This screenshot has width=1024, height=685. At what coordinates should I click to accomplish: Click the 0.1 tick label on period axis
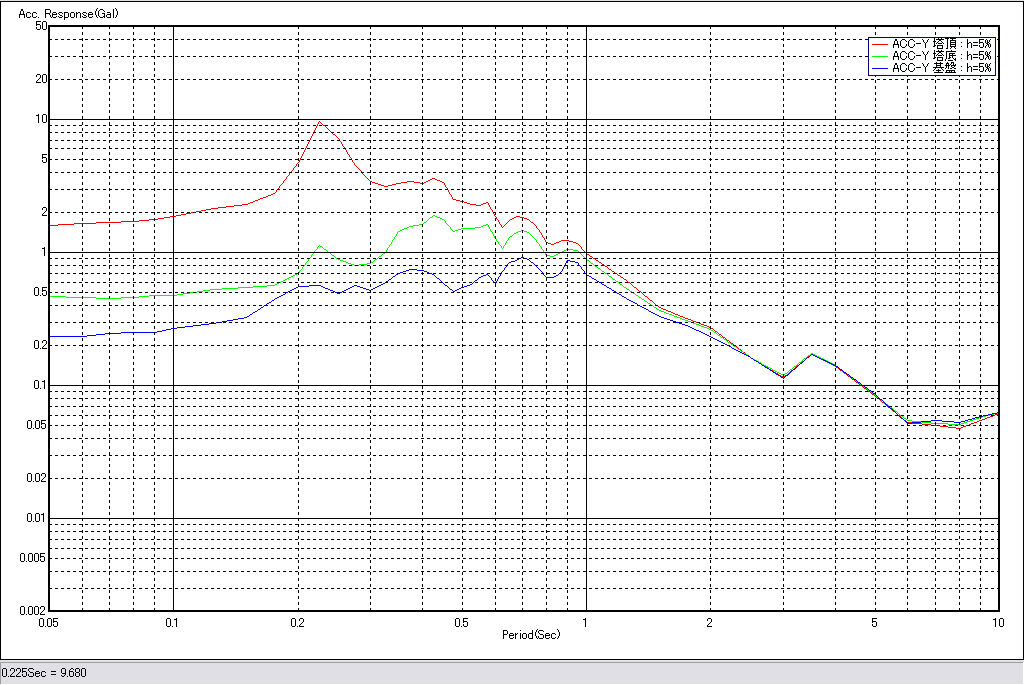coord(174,622)
